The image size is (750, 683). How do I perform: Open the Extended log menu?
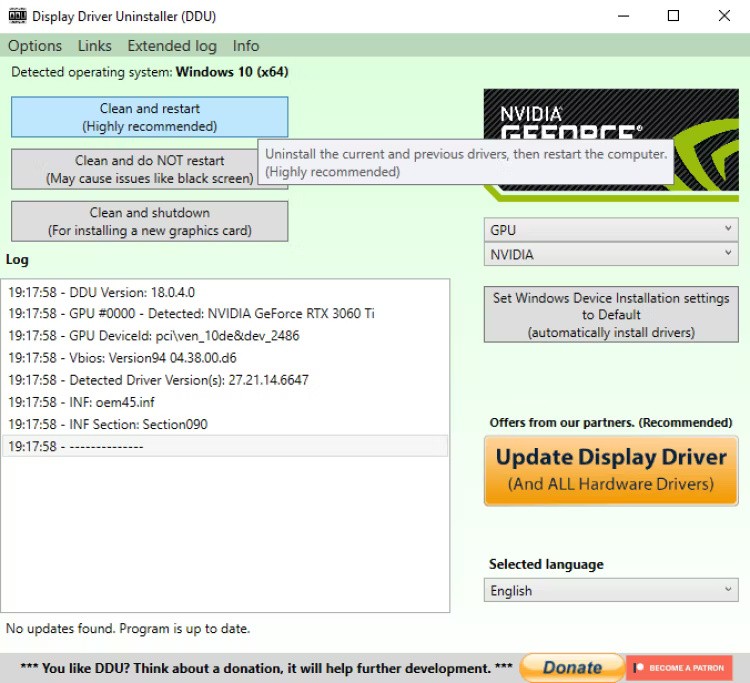click(172, 46)
